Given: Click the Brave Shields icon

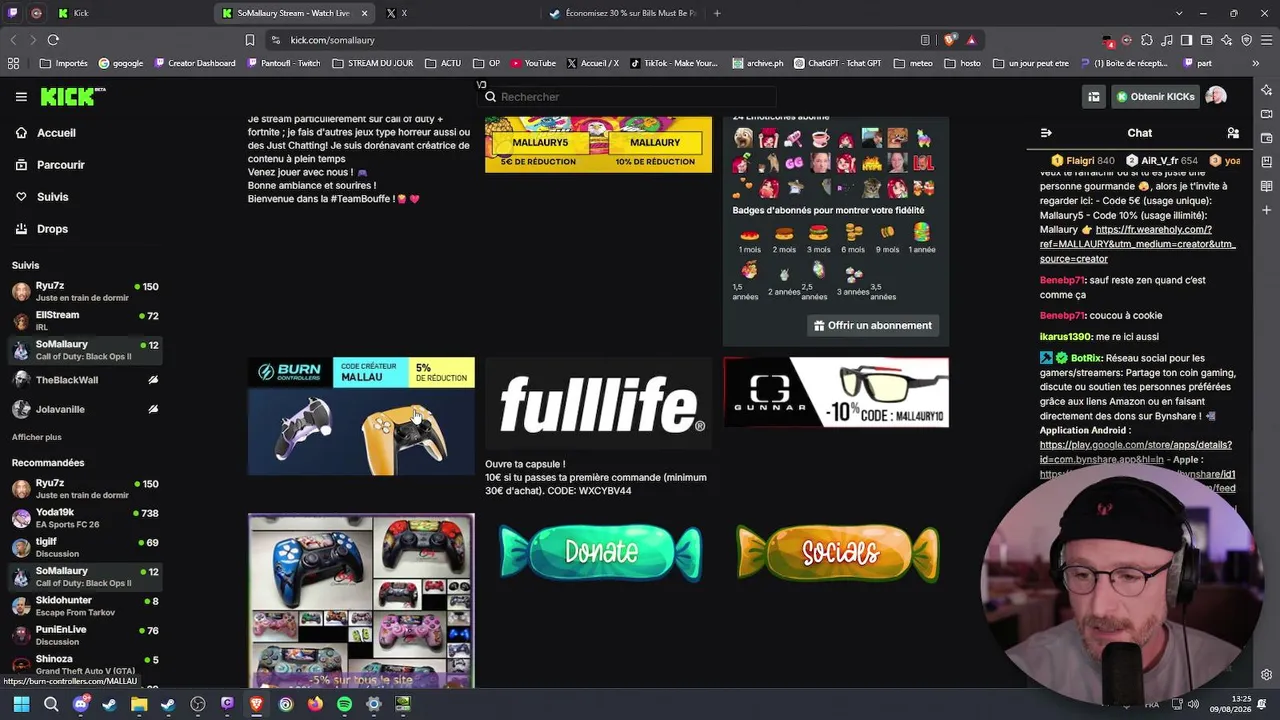Looking at the screenshot, I should [950, 40].
